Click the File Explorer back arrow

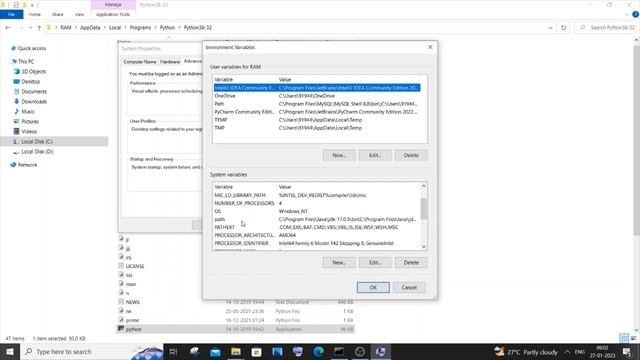click(x=8, y=28)
